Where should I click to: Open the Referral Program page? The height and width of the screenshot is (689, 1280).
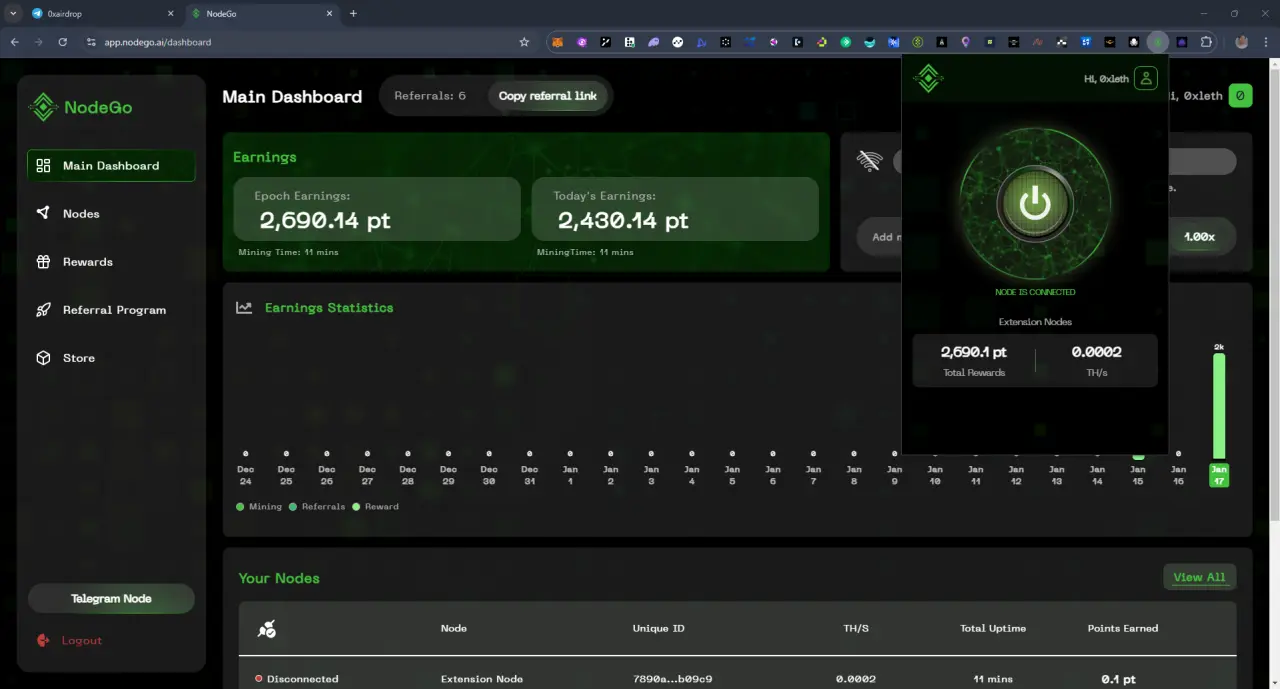pyautogui.click(x=100, y=310)
